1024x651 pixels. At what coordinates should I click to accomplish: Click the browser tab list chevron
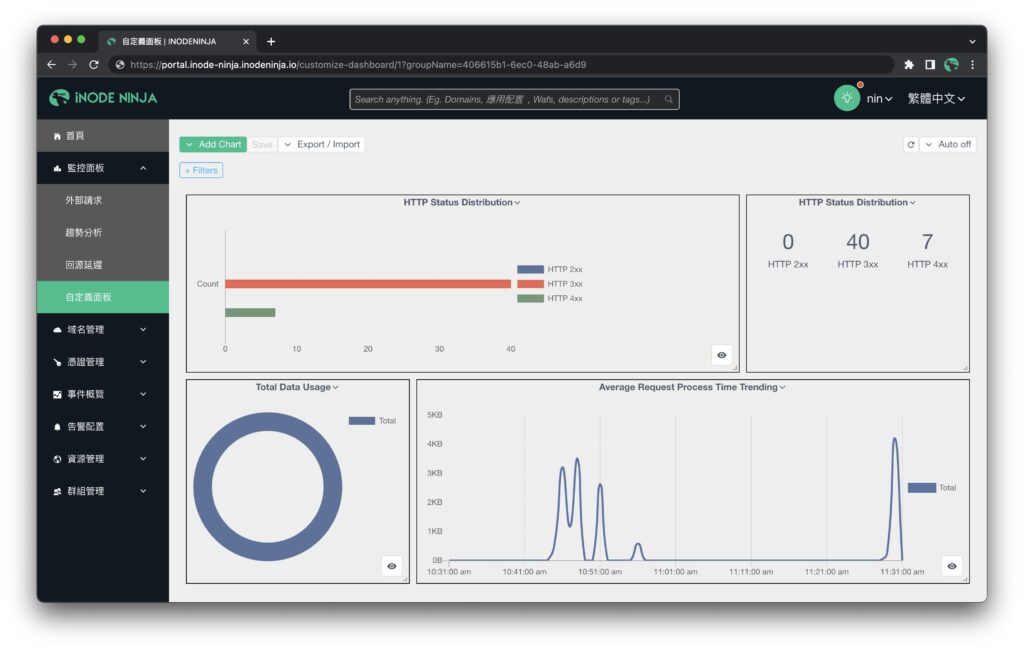[972, 41]
